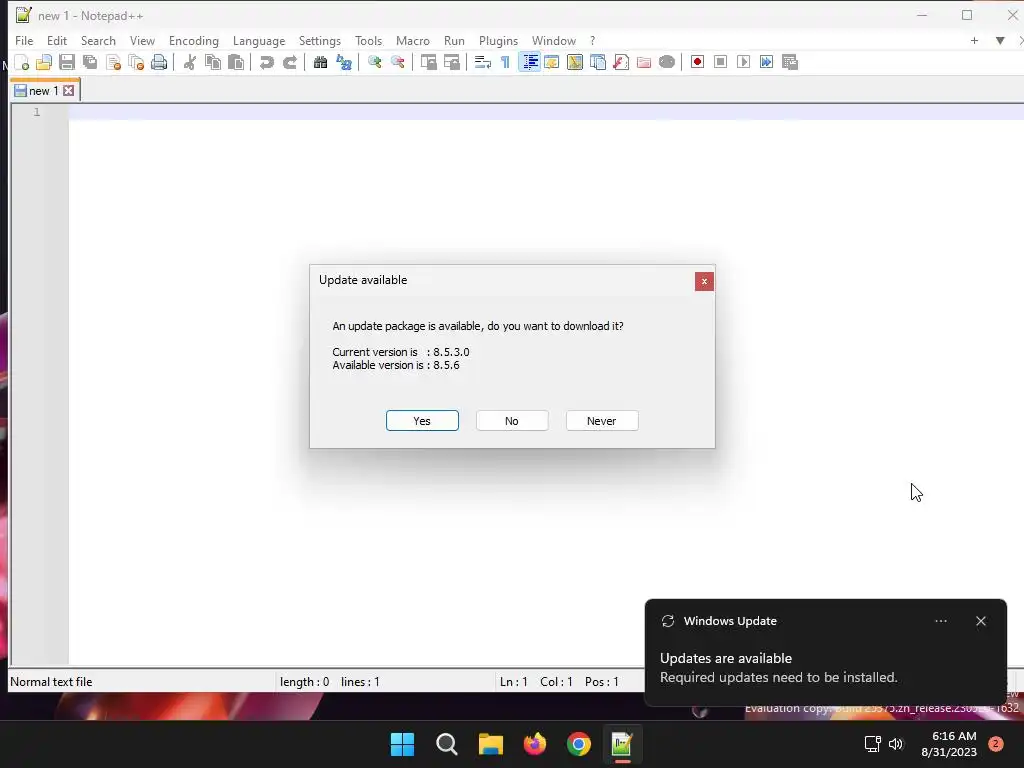
Task: Click the Playback macro icon
Action: coord(743,62)
